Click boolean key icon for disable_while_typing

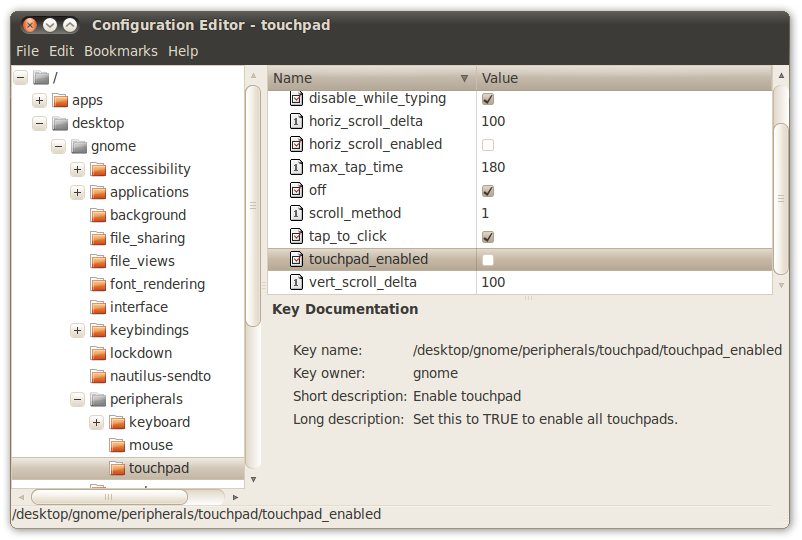click(296, 98)
